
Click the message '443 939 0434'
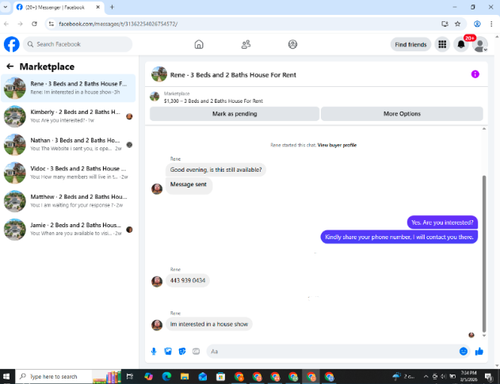click(188, 280)
